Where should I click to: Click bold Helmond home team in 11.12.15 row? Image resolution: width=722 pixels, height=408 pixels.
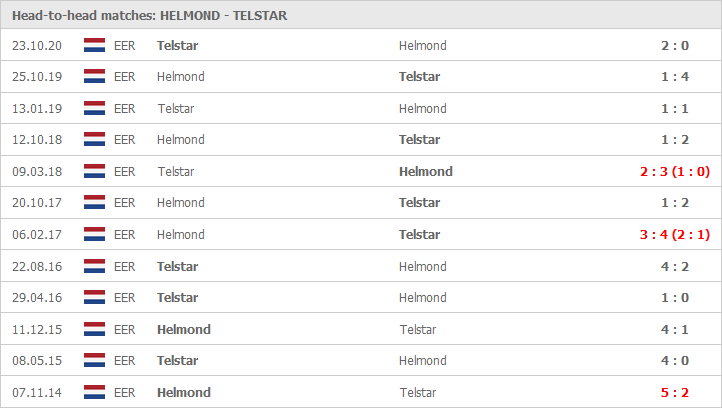(184, 330)
